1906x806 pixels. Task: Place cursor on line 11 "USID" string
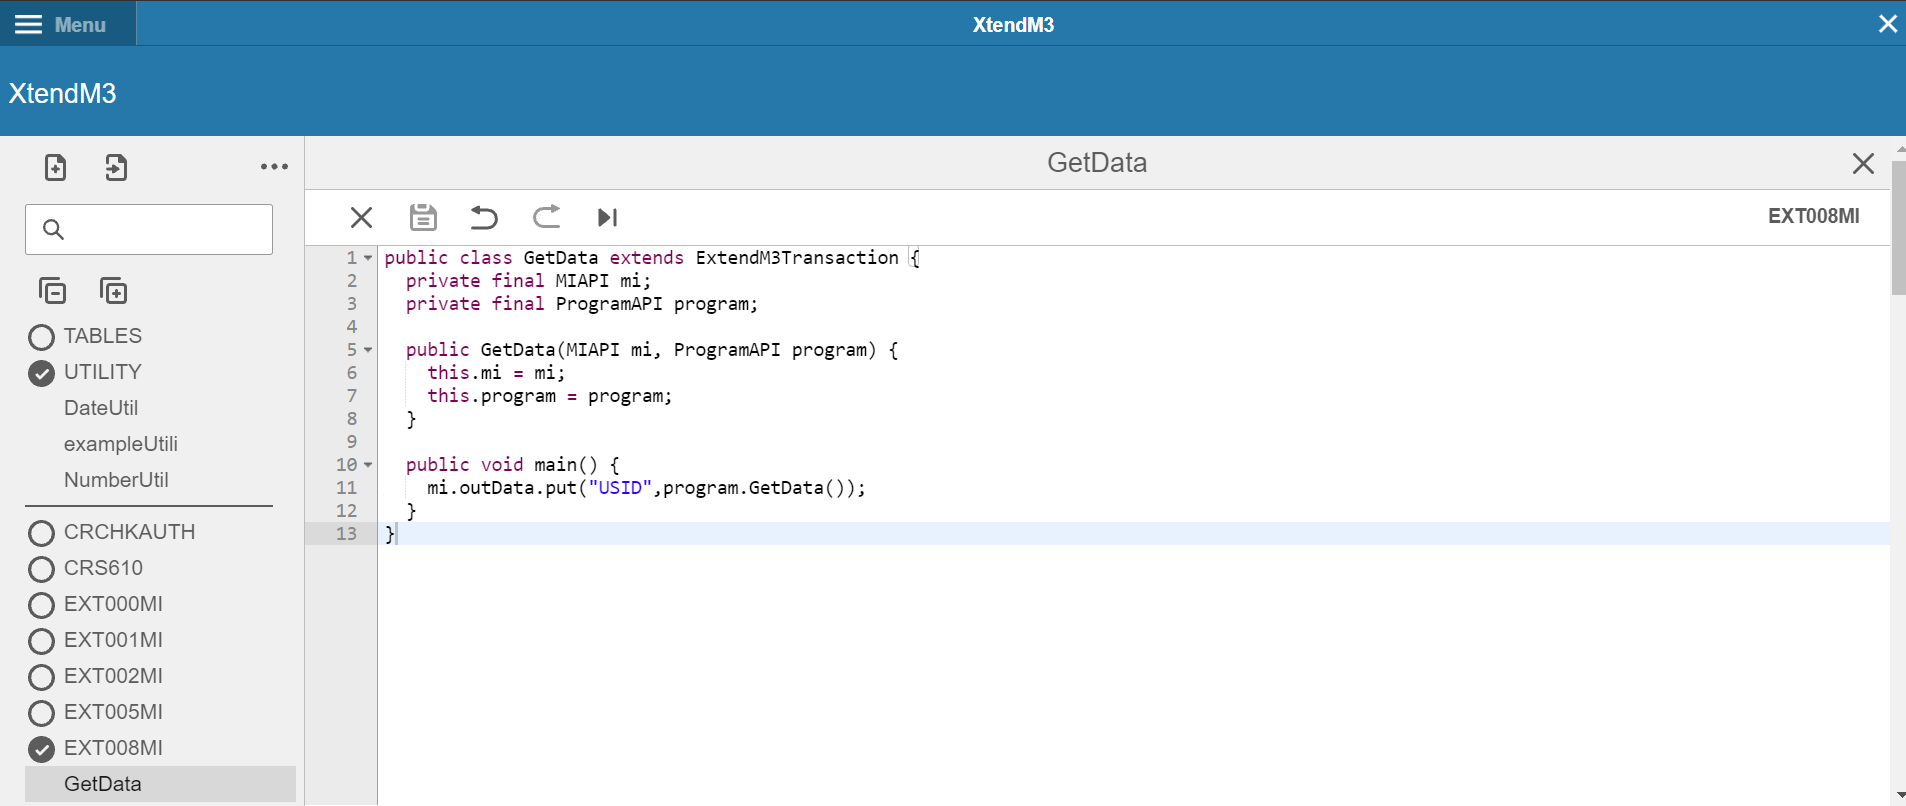(620, 488)
